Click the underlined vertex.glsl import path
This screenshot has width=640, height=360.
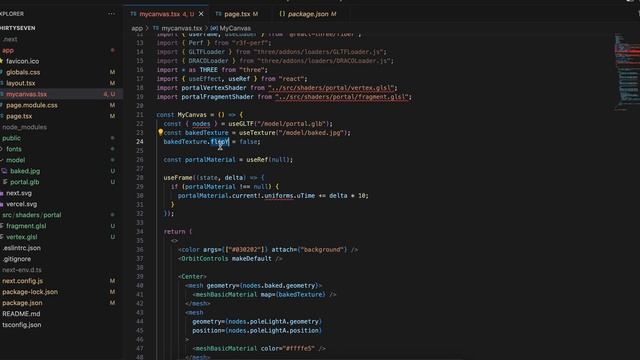331,88
